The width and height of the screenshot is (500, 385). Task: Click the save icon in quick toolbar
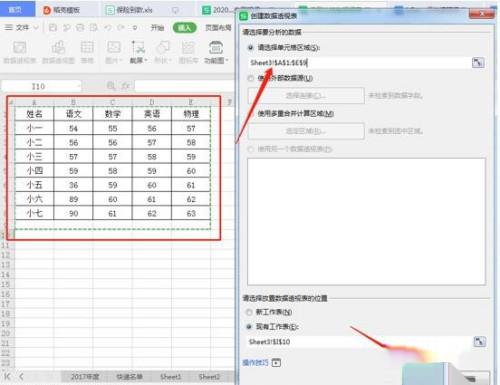coord(53,28)
